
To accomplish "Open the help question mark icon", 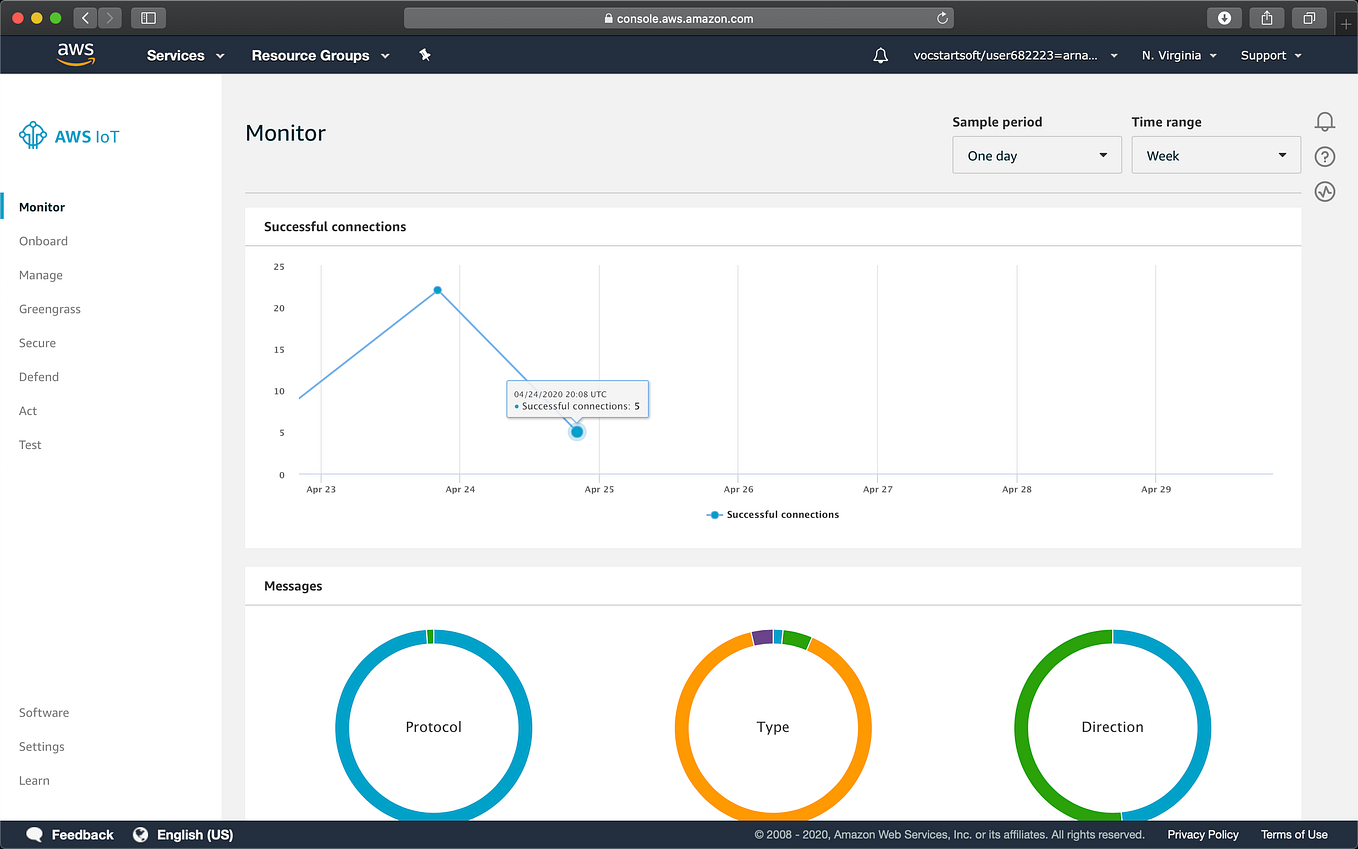I will [x=1324, y=156].
